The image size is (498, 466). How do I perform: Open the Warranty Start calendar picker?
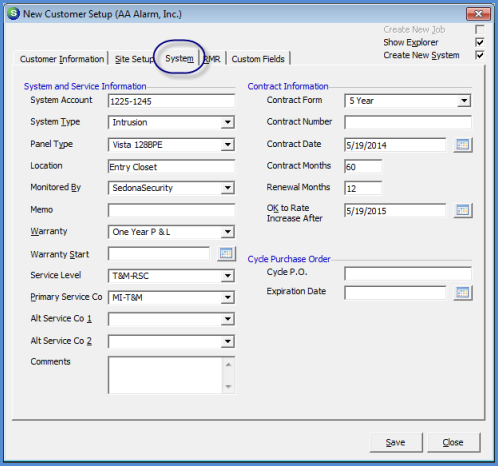[226, 254]
